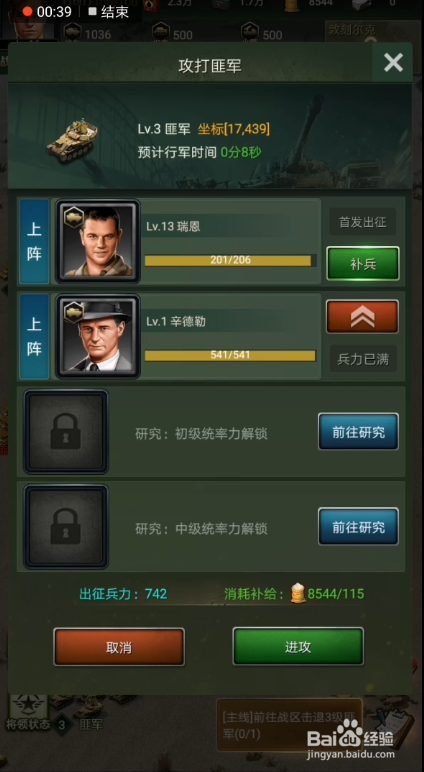Click the 取消 cancel button
Screen dimensions: 424x772
click(x=119, y=646)
